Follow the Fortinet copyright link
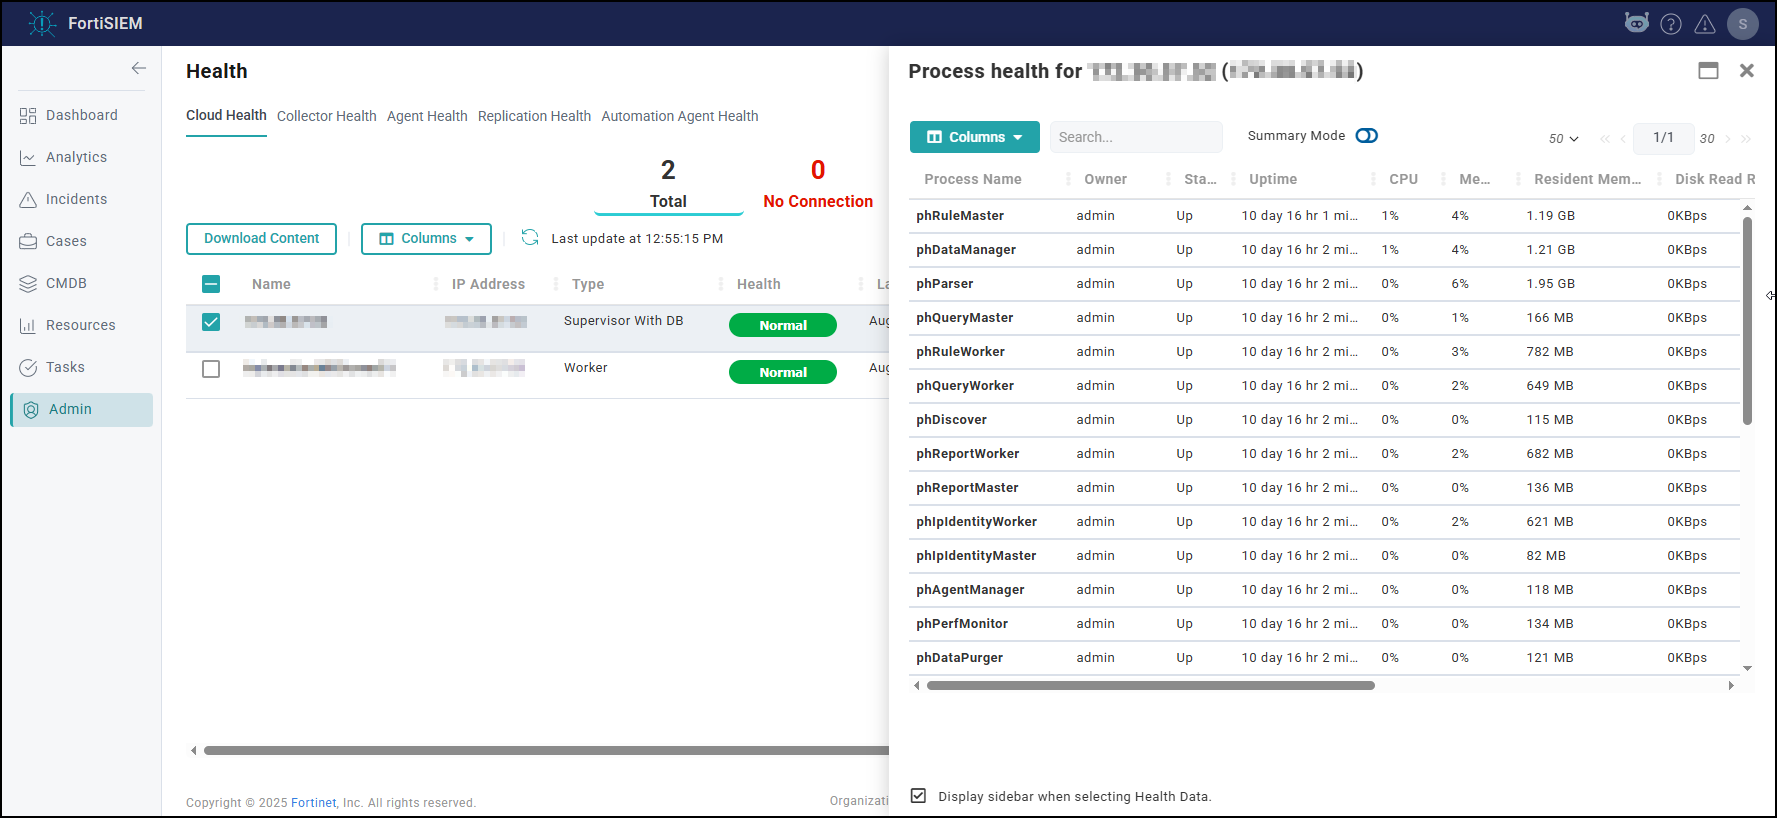This screenshot has width=1777, height=818. tap(314, 803)
